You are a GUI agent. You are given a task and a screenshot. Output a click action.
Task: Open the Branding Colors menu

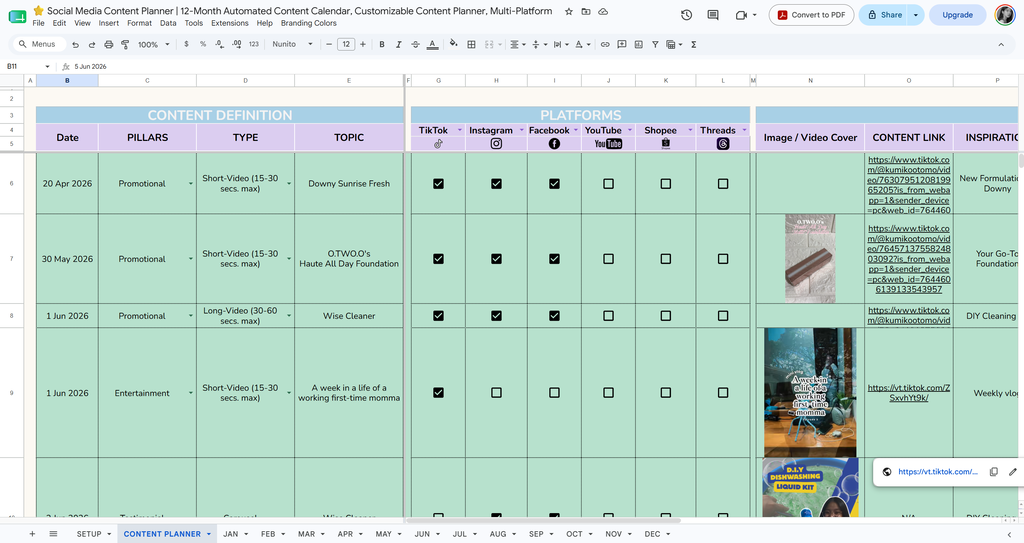309,23
